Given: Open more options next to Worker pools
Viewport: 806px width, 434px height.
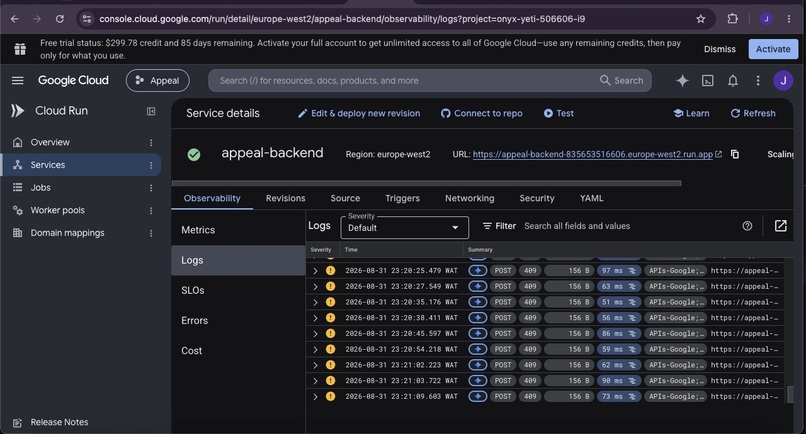Looking at the screenshot, I should 151,210.
